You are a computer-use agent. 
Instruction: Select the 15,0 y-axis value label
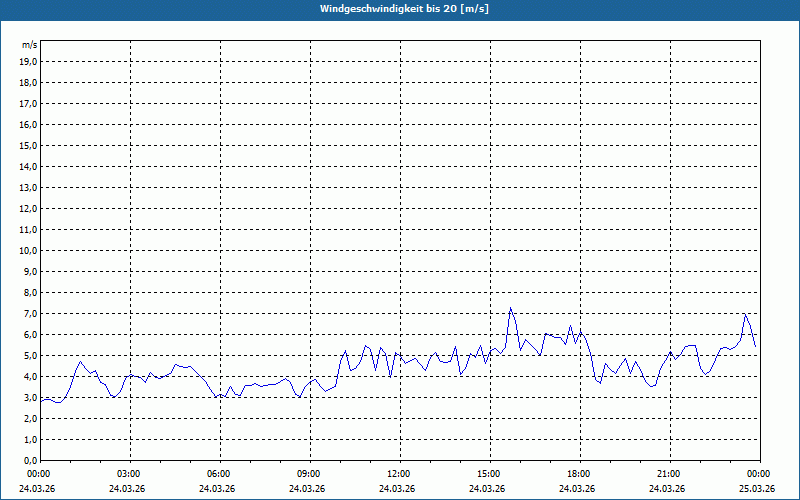coord(28,145)
